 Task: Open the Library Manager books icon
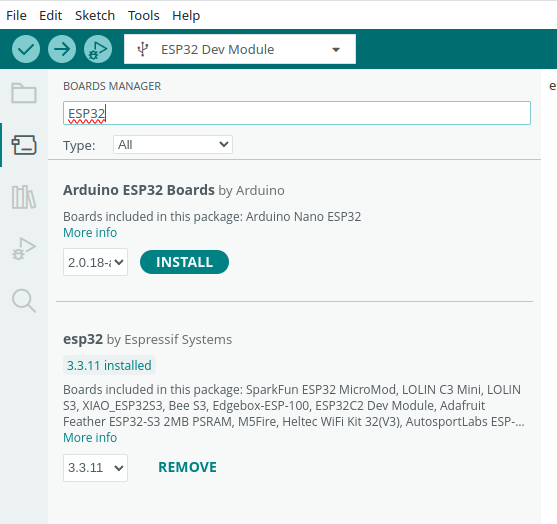(x=24, y=197)
